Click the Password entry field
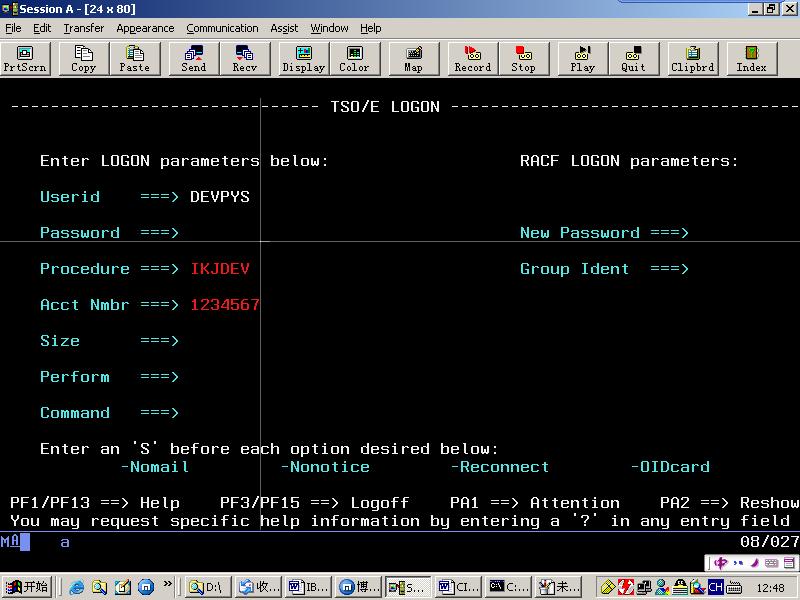The width and height of the screenshot is (800, 600). tap(224, 233)
